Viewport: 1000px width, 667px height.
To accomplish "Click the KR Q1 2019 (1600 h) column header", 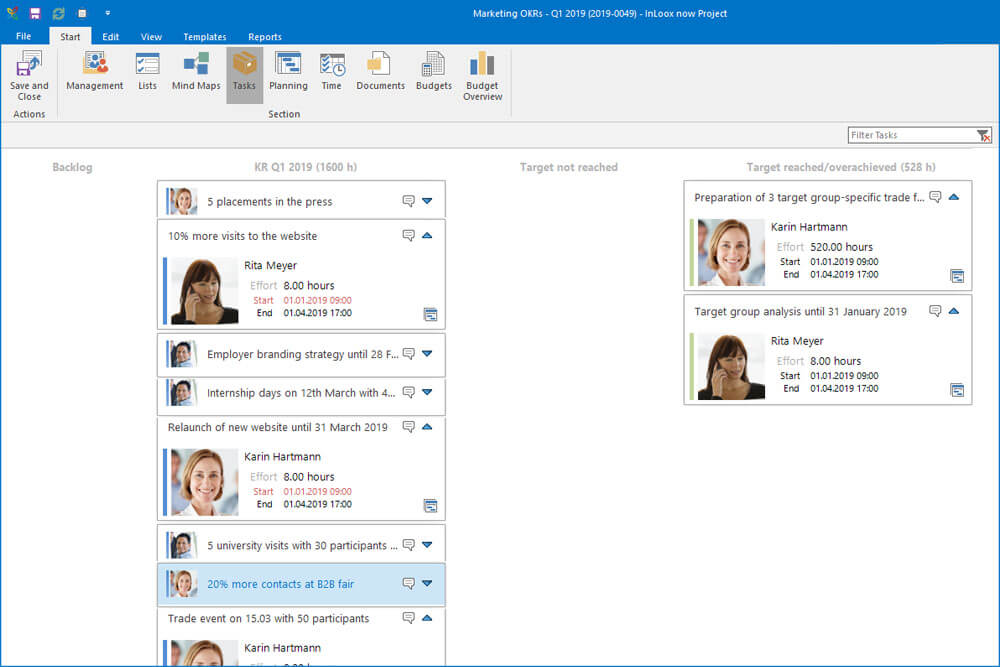I will coord(305,167).
